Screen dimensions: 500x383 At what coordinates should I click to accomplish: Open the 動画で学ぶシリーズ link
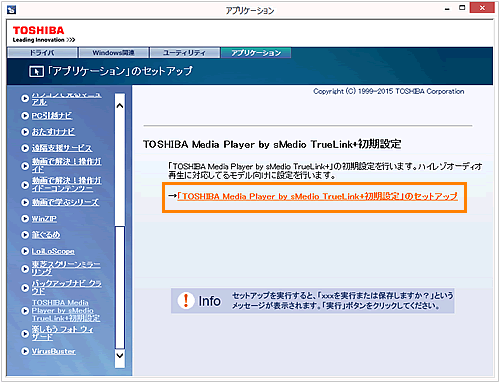[x=65, y=202]
